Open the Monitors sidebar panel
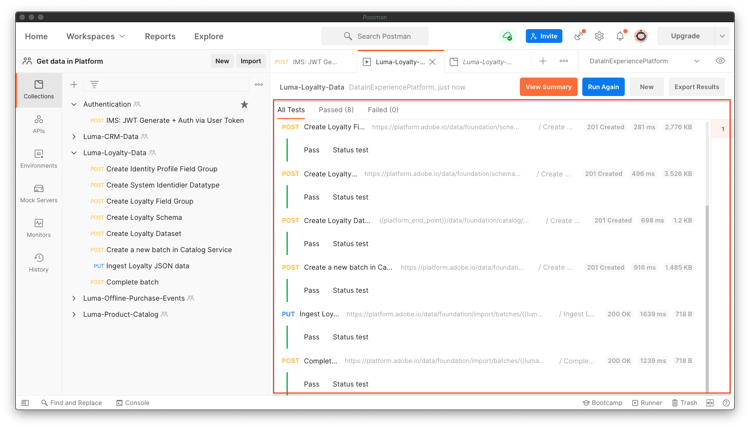The width and height of the screenshot is (750, 429). [39, 228]
